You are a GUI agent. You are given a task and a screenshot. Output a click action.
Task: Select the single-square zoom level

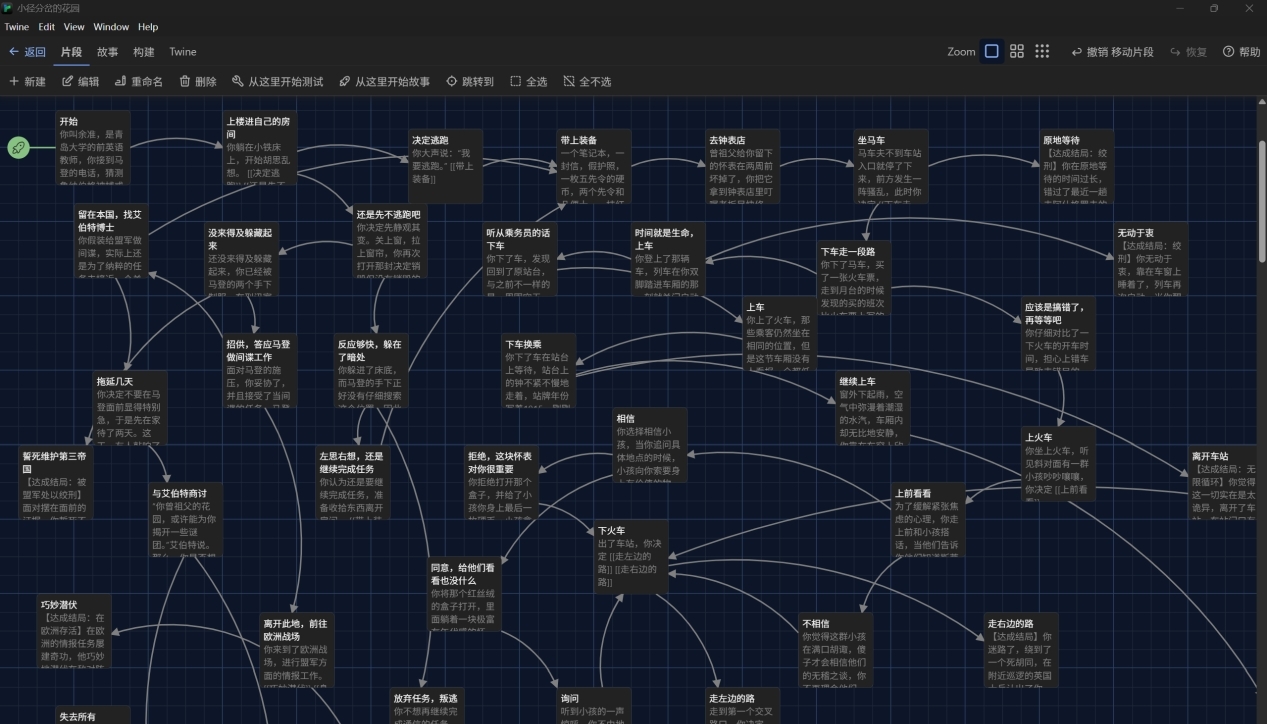(991, 52)
